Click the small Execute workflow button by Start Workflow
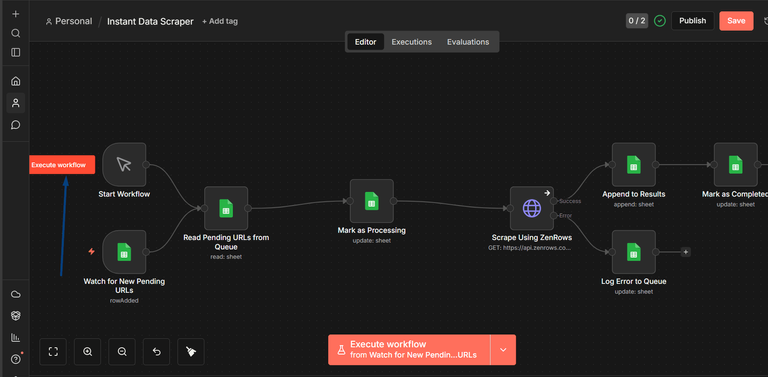 coord(62,165)
